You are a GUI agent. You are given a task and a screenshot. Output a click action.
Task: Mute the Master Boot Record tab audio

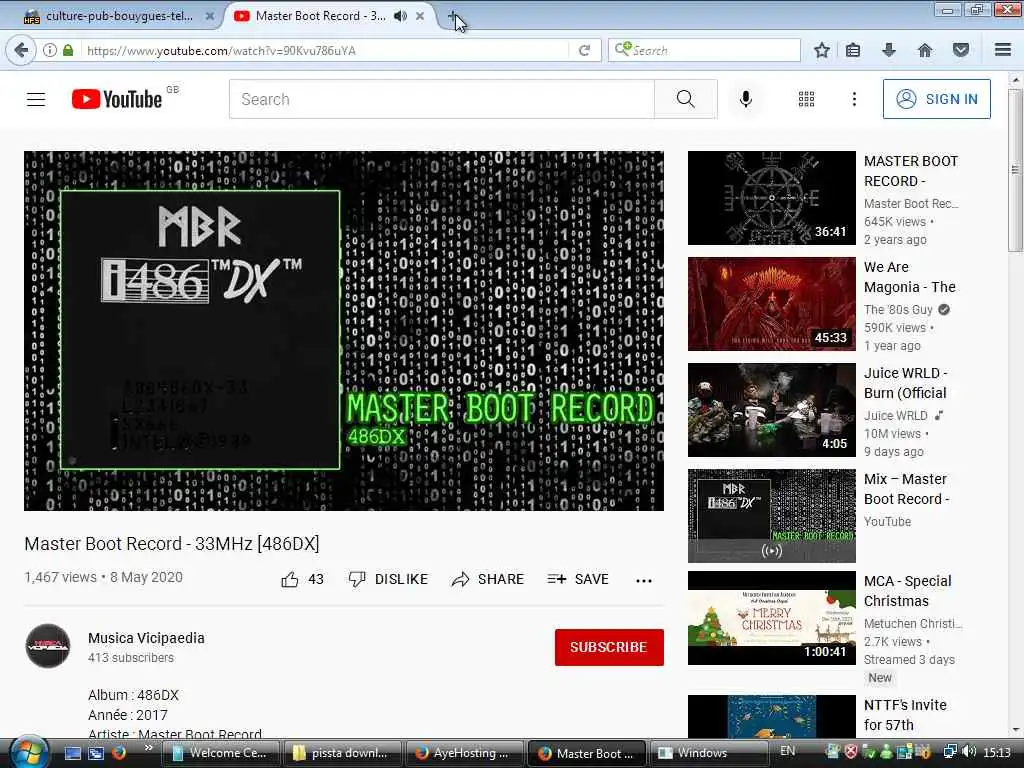click(x=400, y=16)
